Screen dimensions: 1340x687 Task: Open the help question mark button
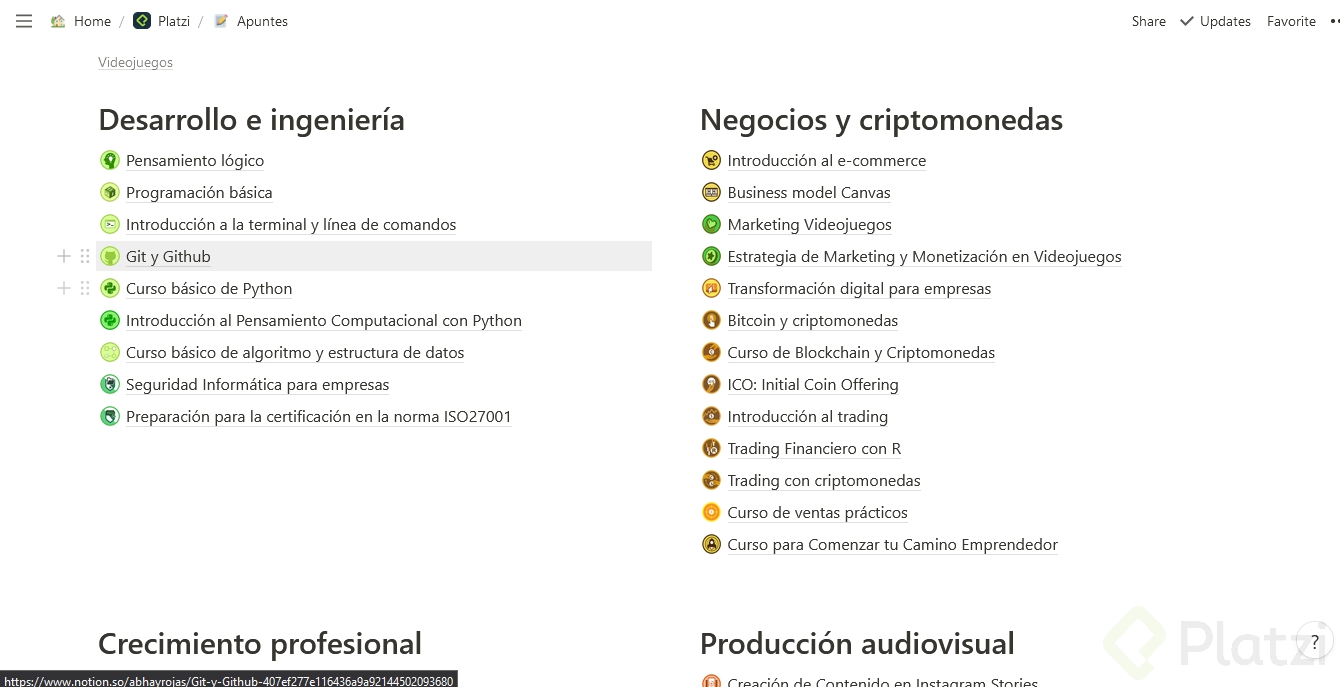tap(1314, 643)
